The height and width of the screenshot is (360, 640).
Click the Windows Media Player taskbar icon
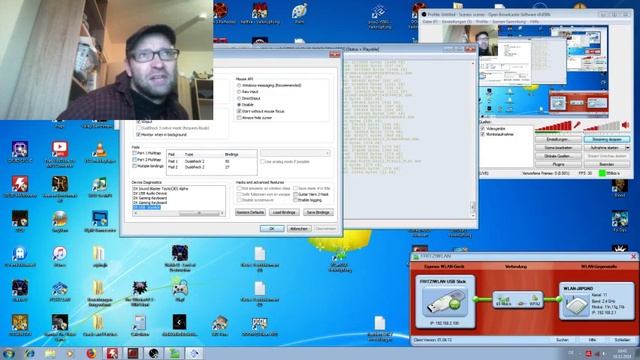coord(70,353)
